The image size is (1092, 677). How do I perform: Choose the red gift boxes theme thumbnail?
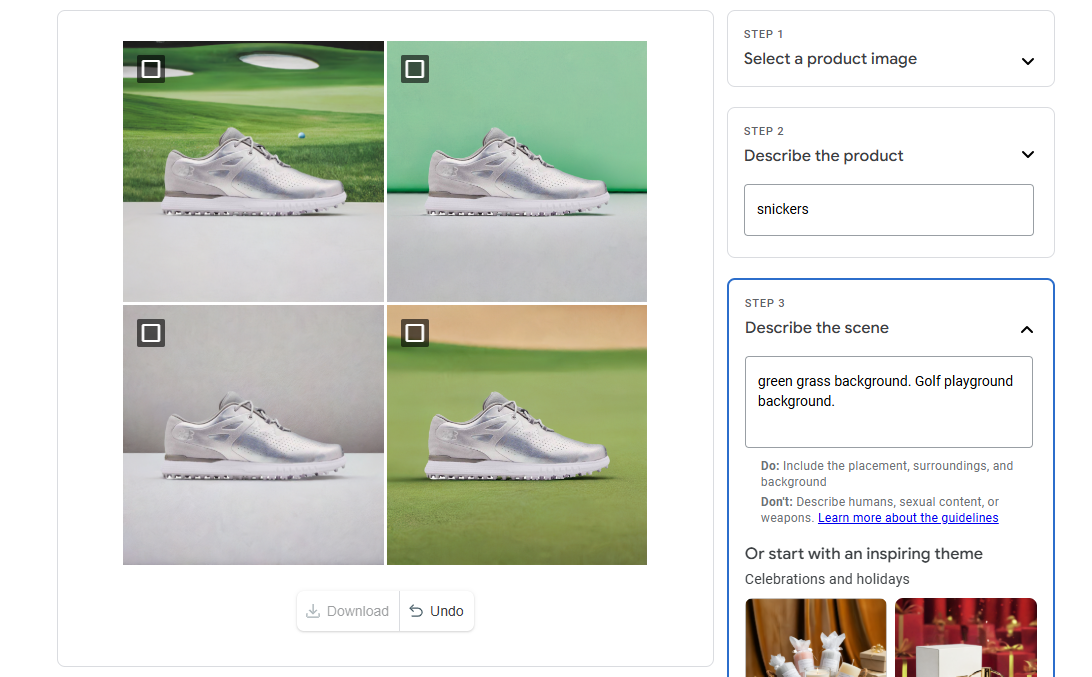[966, 637]
